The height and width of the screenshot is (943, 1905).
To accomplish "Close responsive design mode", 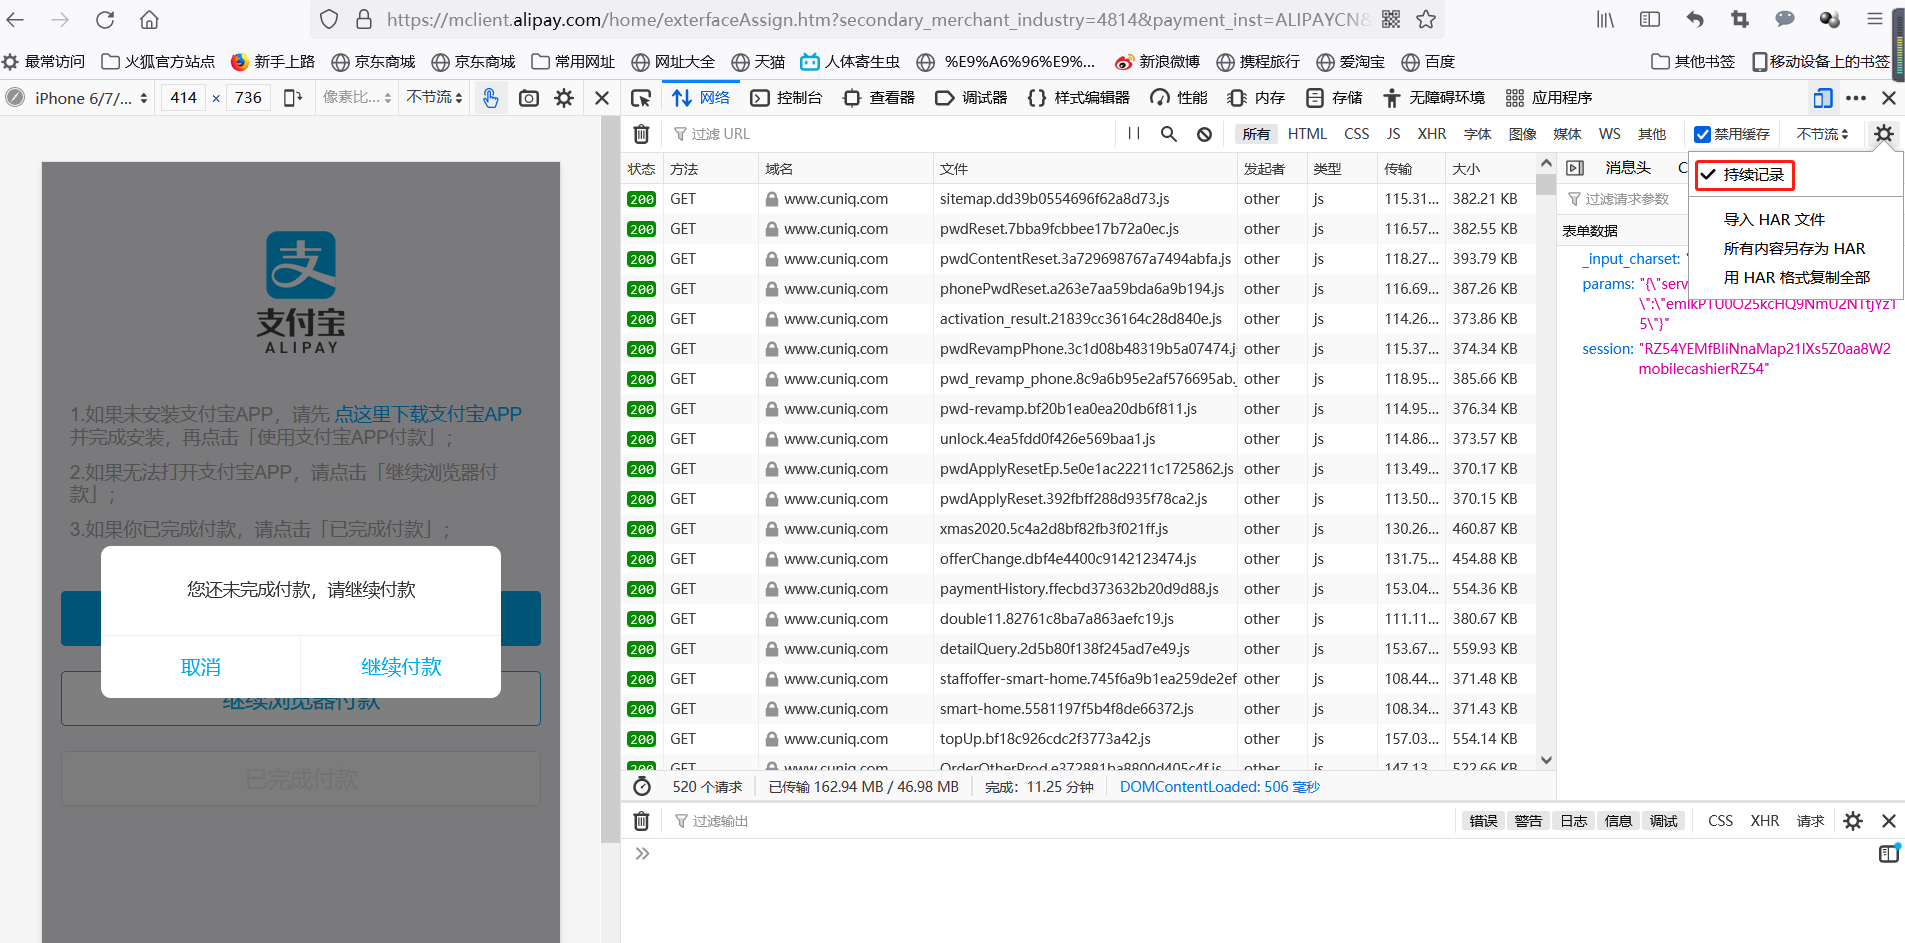I will pos(602,97).
